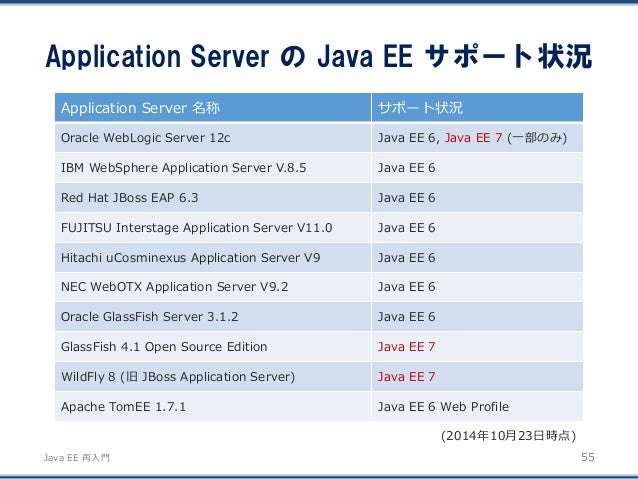Select the "Red Hat JBoss EAP 6.3" cell
Viewport: 638px width, 479px height.
pyautogui.click(x=213, y=198)
